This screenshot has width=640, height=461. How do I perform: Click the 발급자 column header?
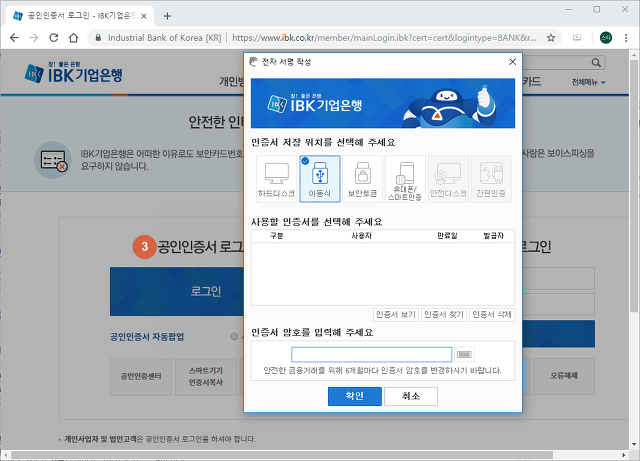point(493,236)
